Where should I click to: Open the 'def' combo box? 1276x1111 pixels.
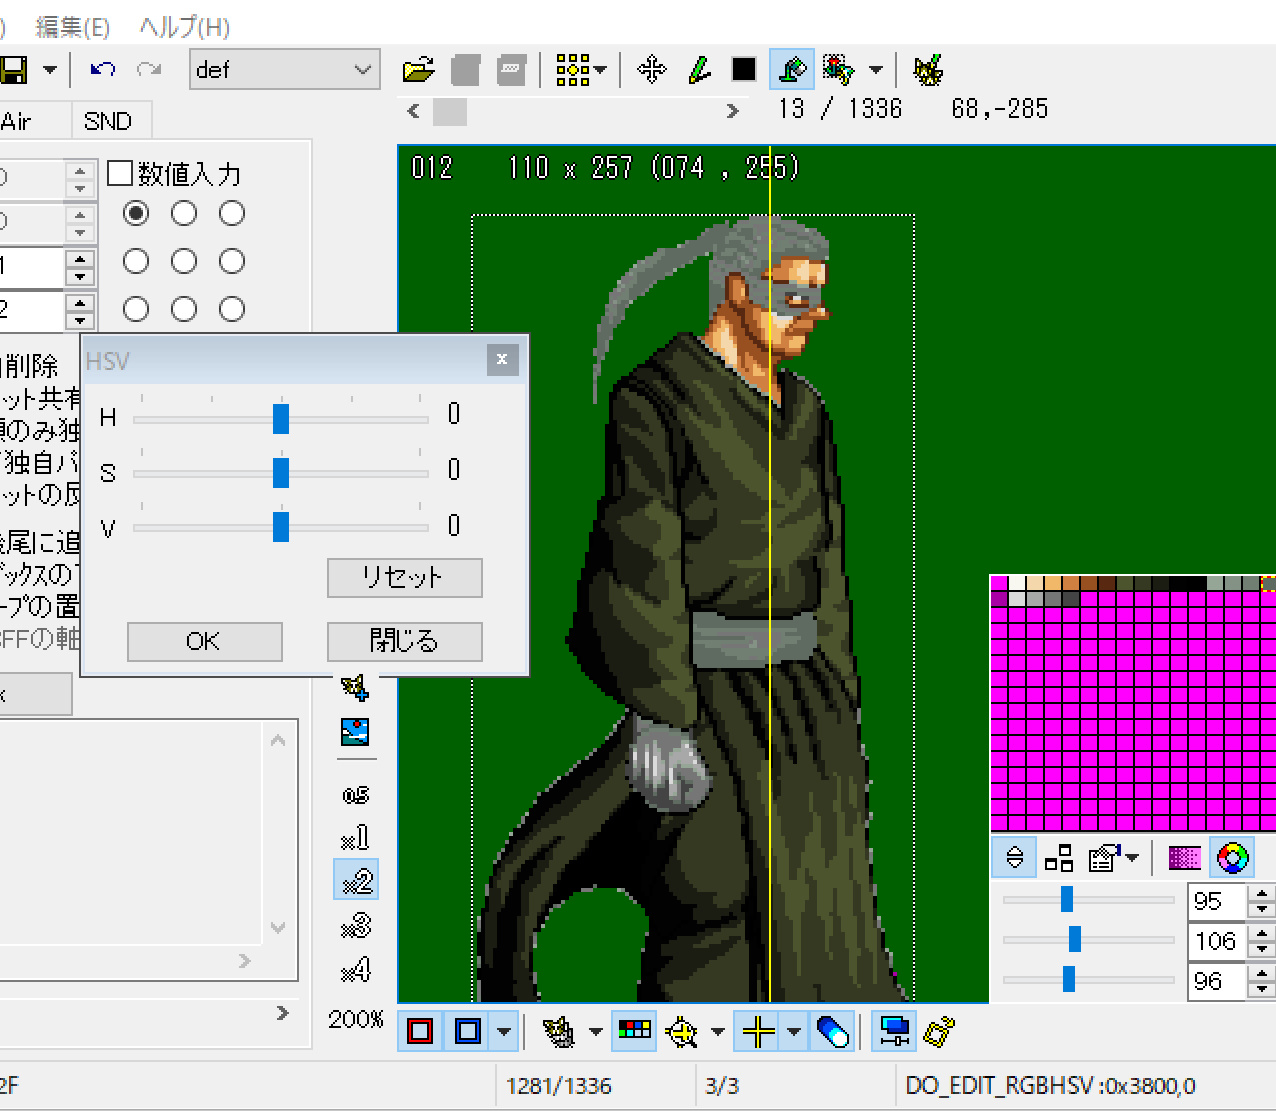point(285,70)
